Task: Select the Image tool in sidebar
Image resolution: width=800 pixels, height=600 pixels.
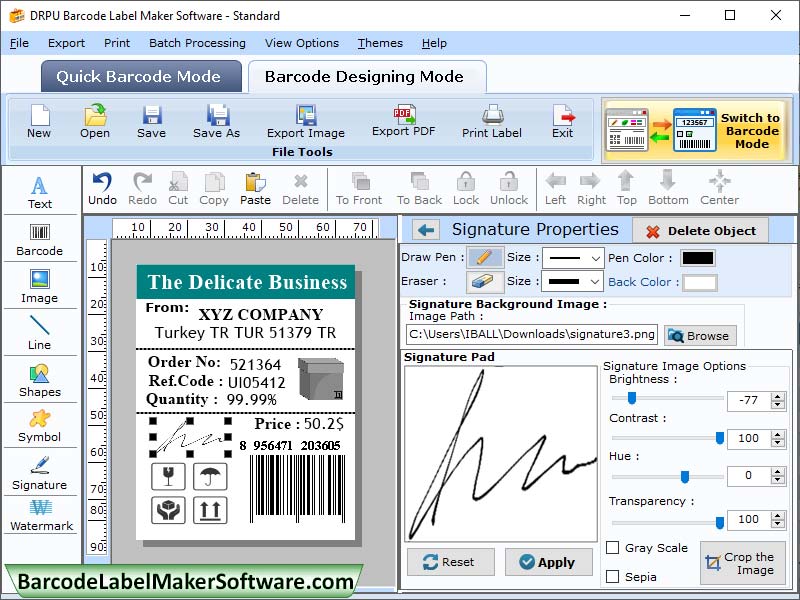Action: point(40,286)
